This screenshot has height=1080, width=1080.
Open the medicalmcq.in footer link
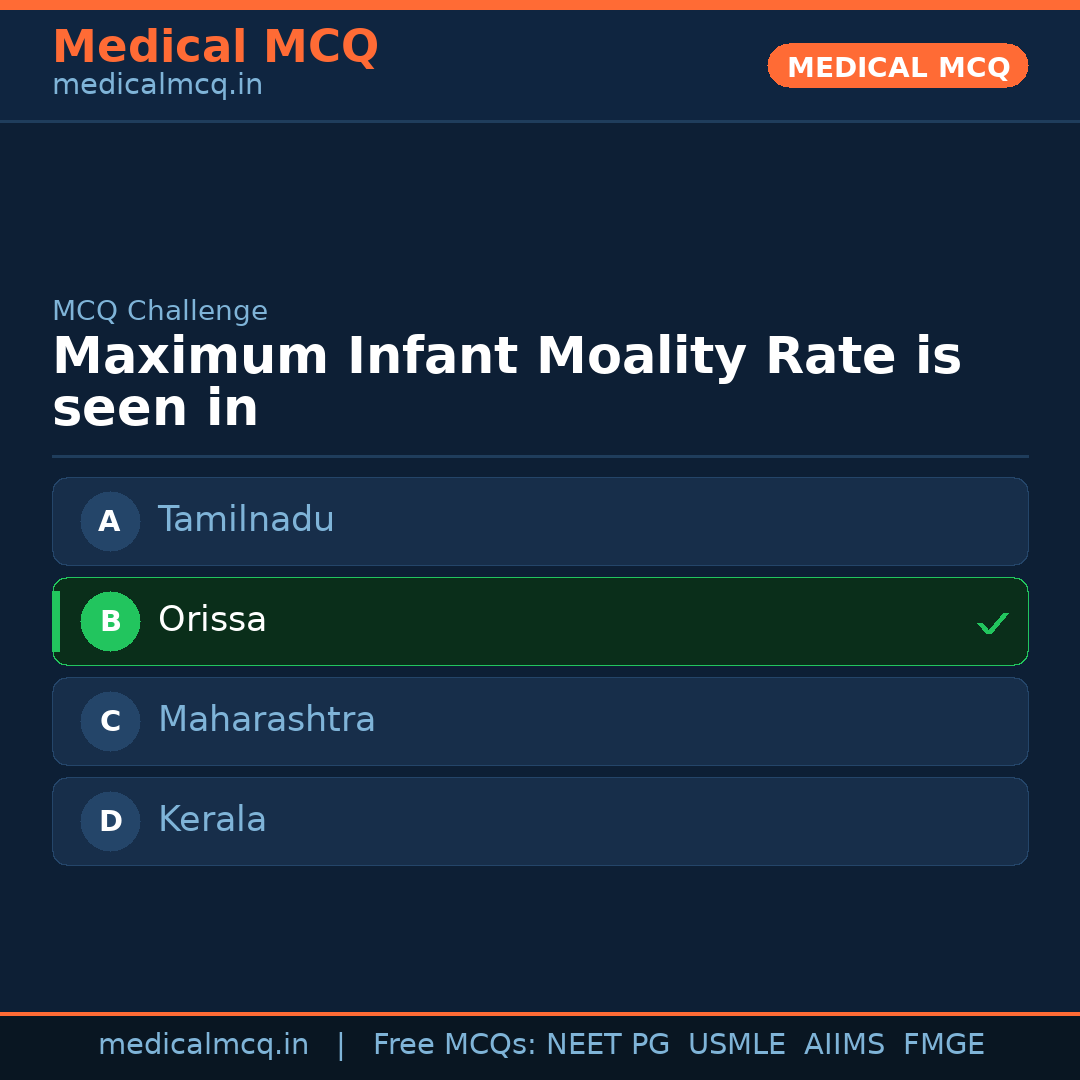pyautogui.click(x=204, y=1044)
